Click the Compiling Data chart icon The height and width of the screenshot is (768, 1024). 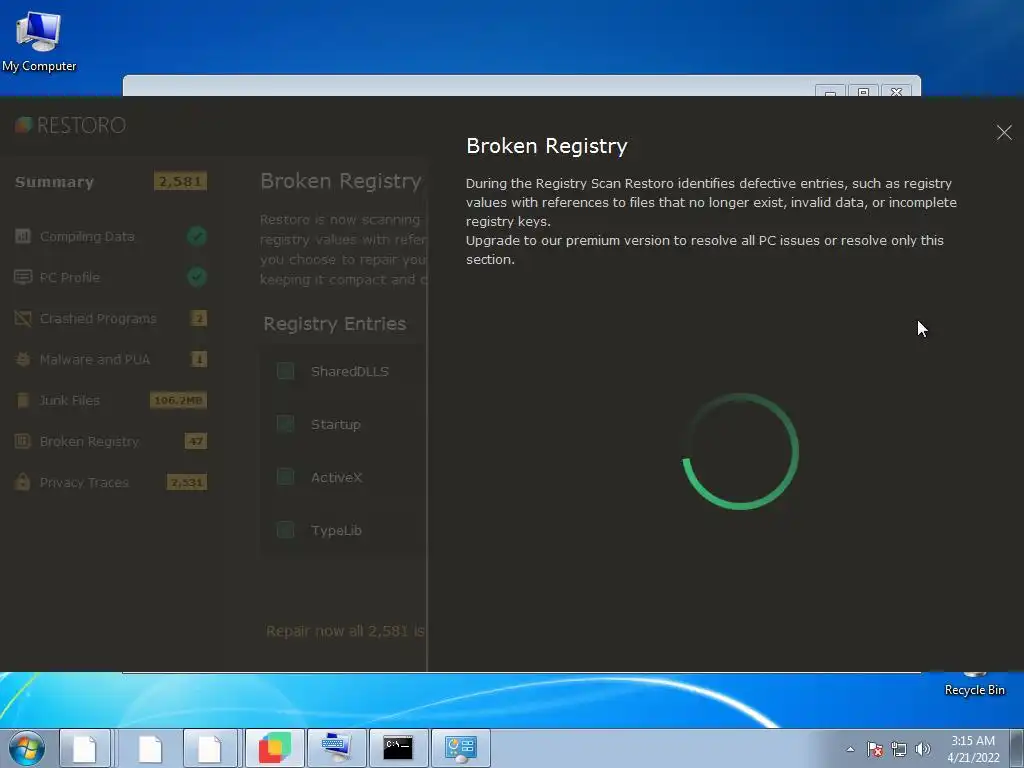tap(23, 236)
